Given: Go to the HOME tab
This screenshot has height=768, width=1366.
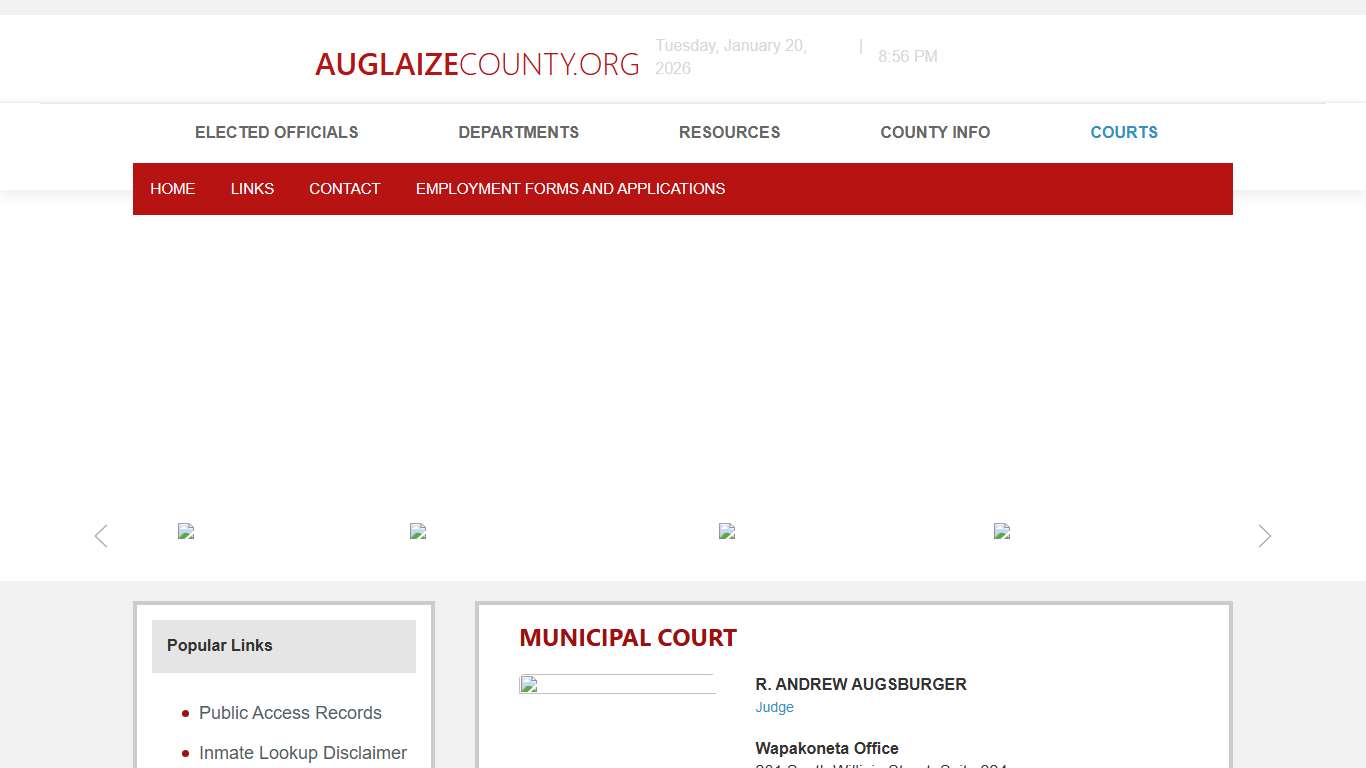Looking at the screenshot, I should (172, 188).
